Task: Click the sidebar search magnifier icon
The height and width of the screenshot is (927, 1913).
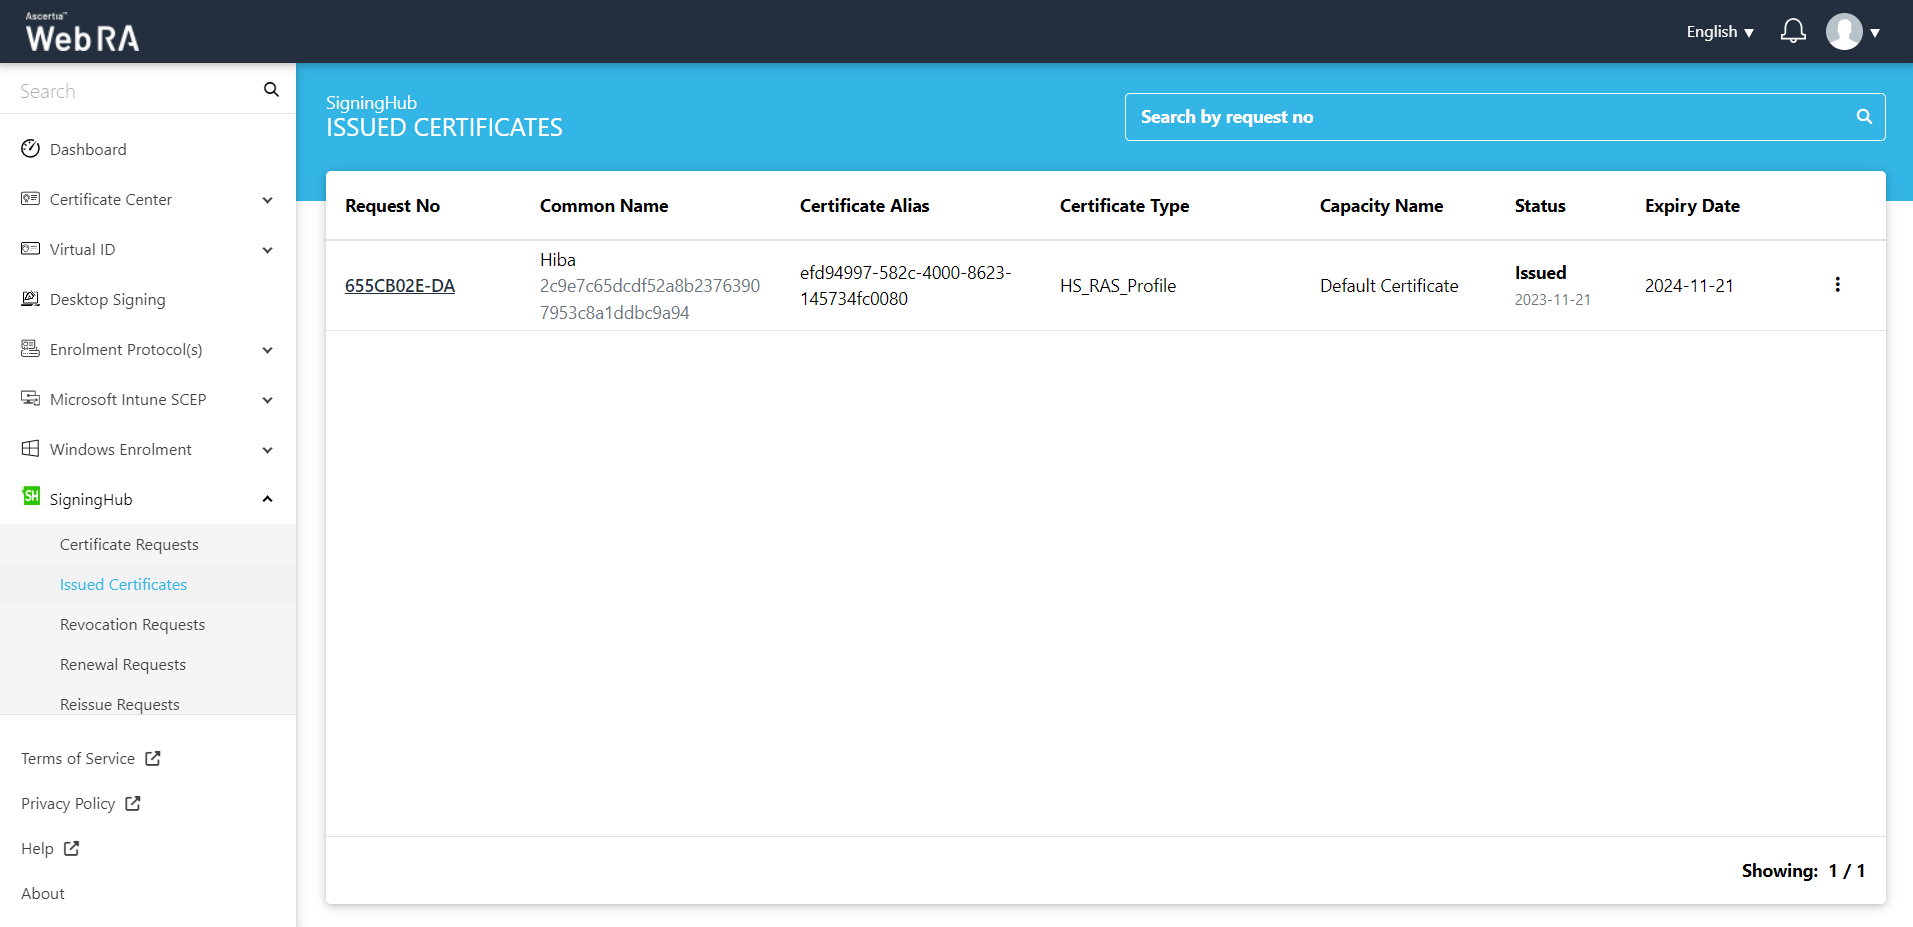Action: pos(271,90)
